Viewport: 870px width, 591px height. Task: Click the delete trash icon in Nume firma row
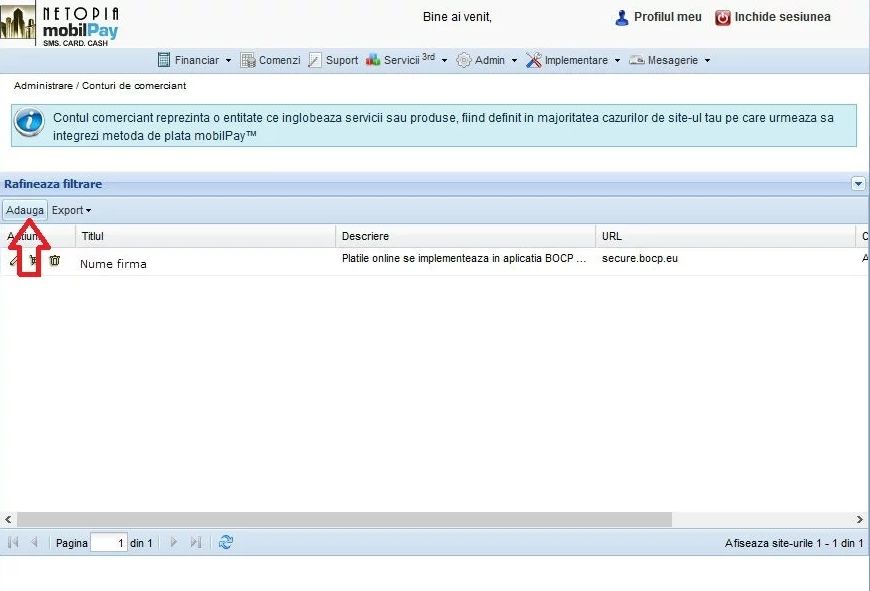click(x=55, y=261)
